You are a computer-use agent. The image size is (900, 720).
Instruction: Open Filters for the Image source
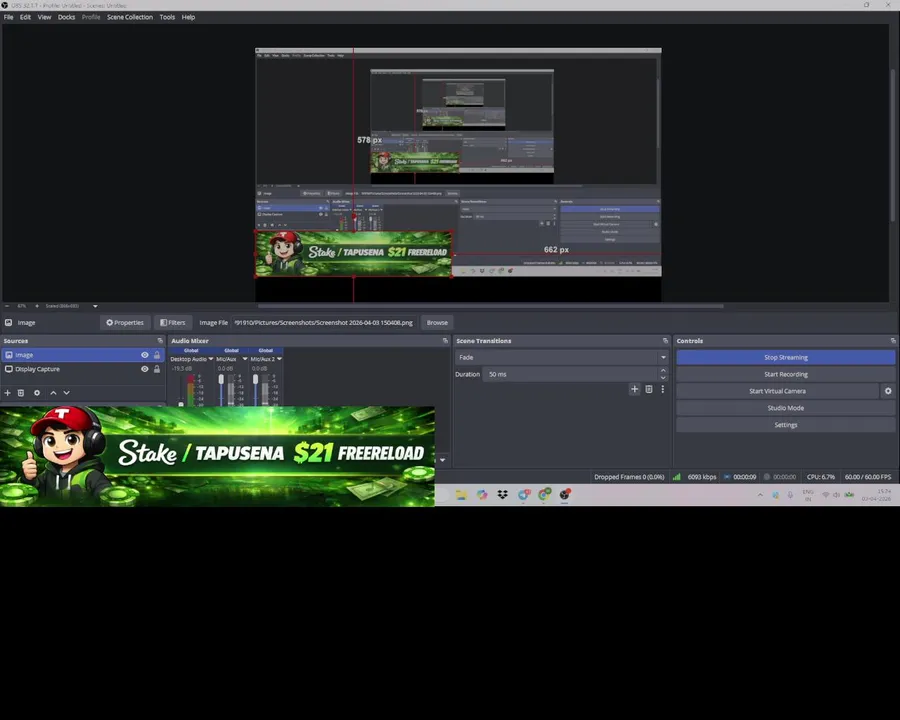pos(173,323)
